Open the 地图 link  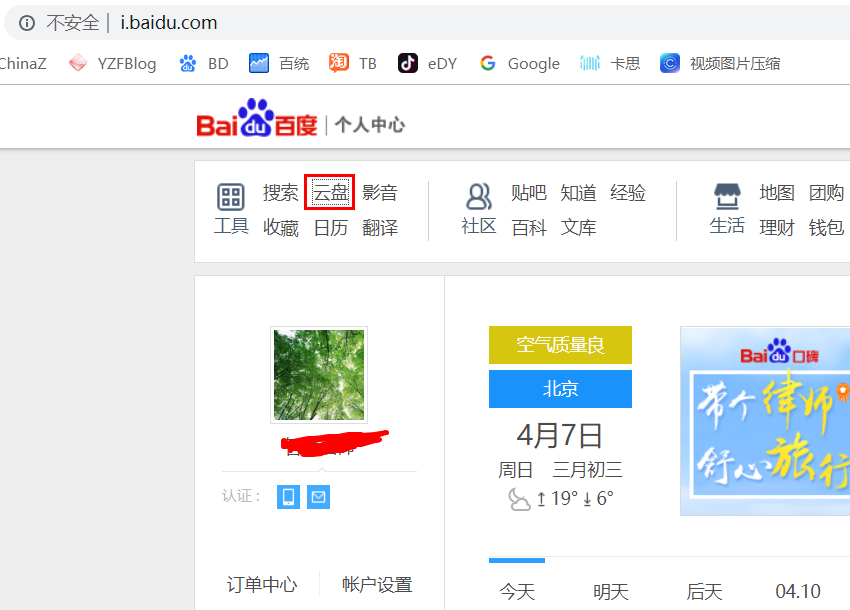pos(777,192)
